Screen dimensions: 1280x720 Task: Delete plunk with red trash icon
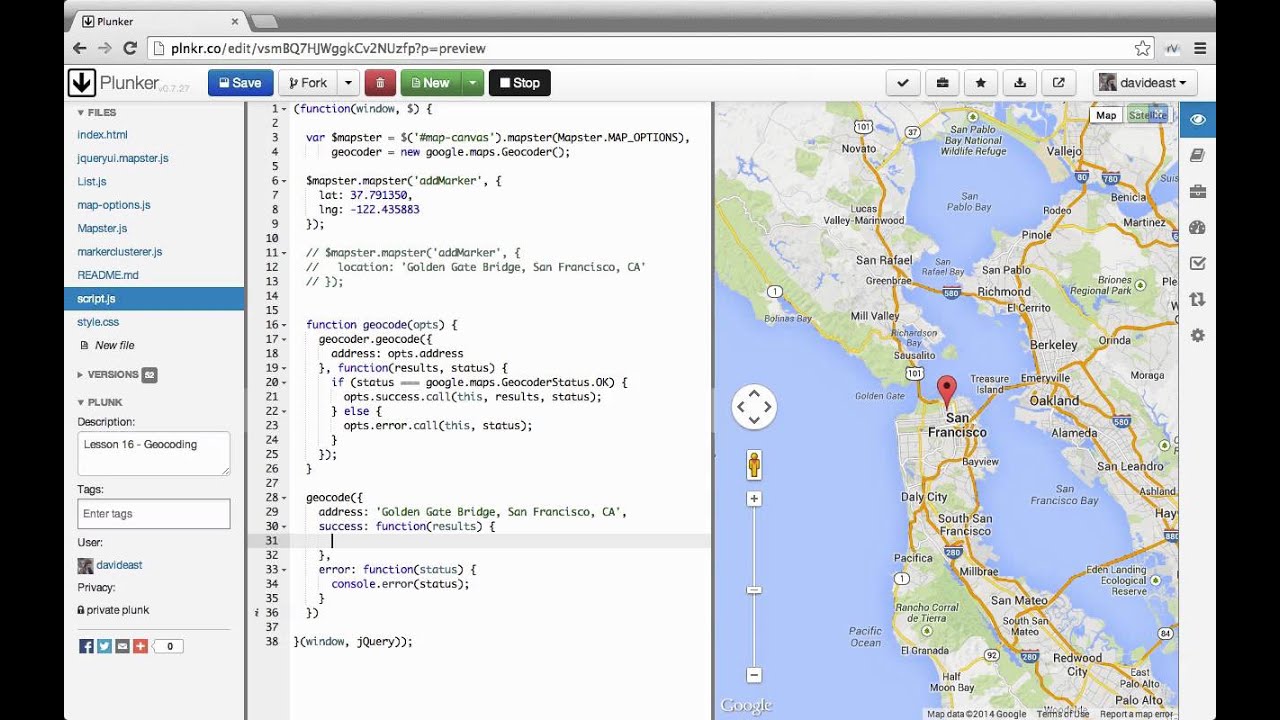pos(380,83)
